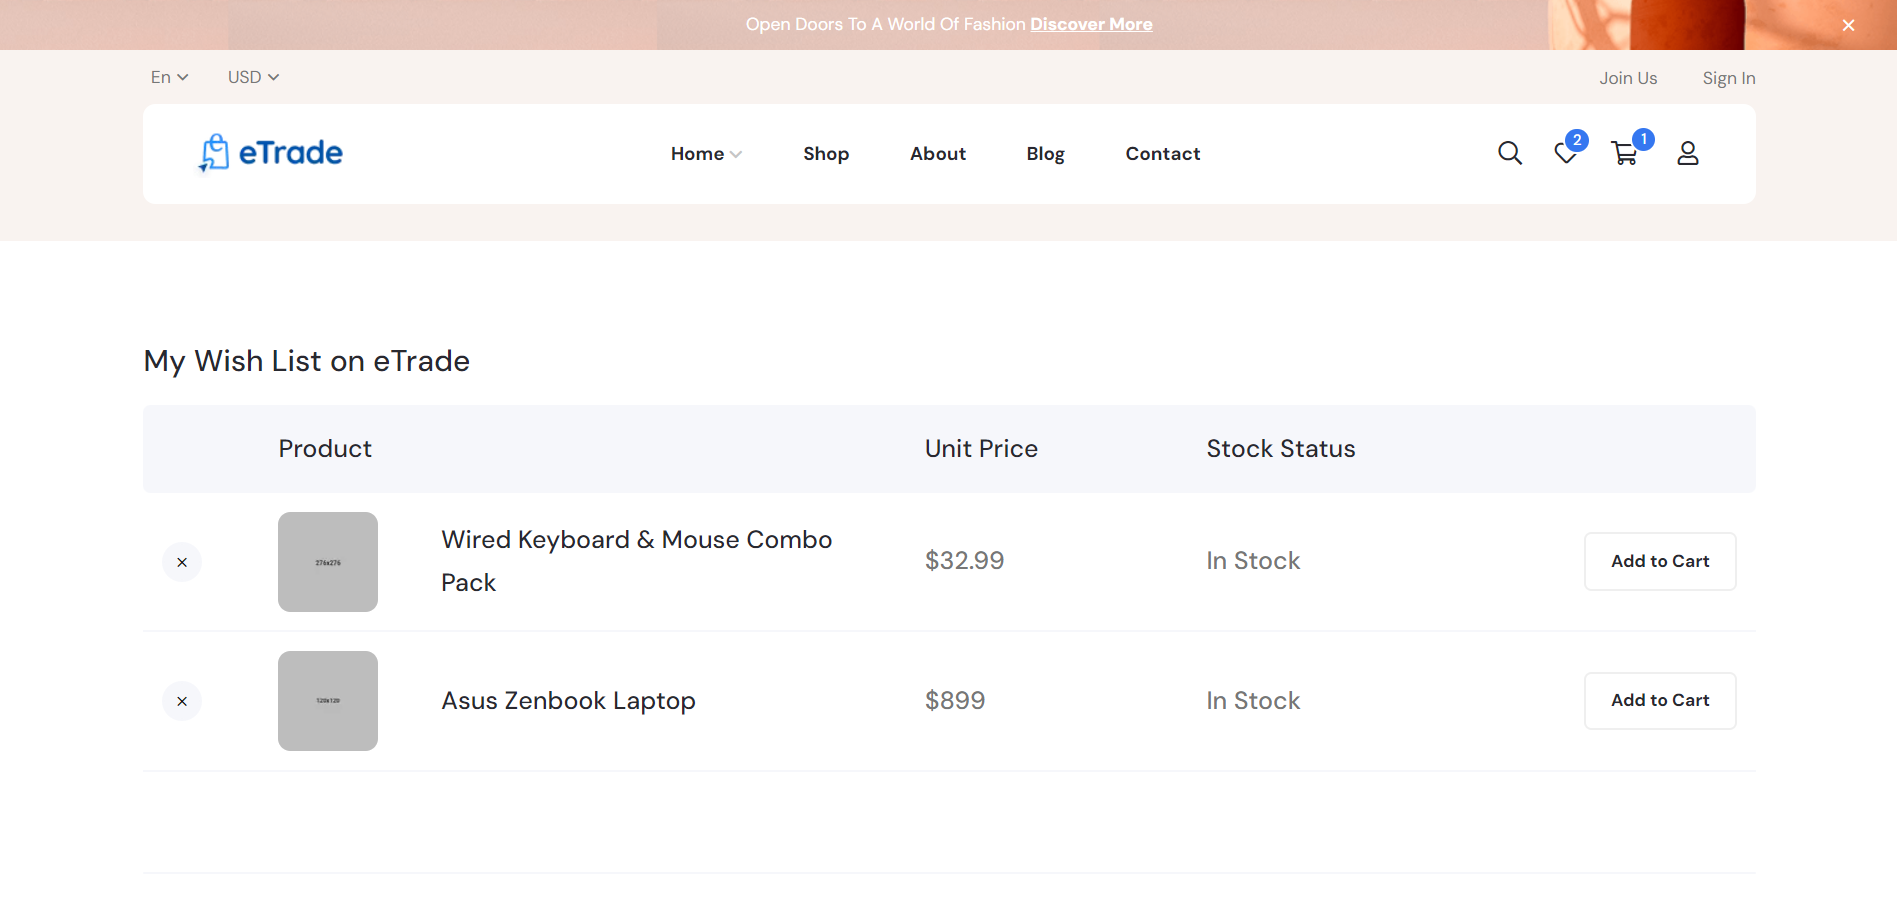1897x917 pixels.
Task: Open the user account icon
Action: (1688, 153)
